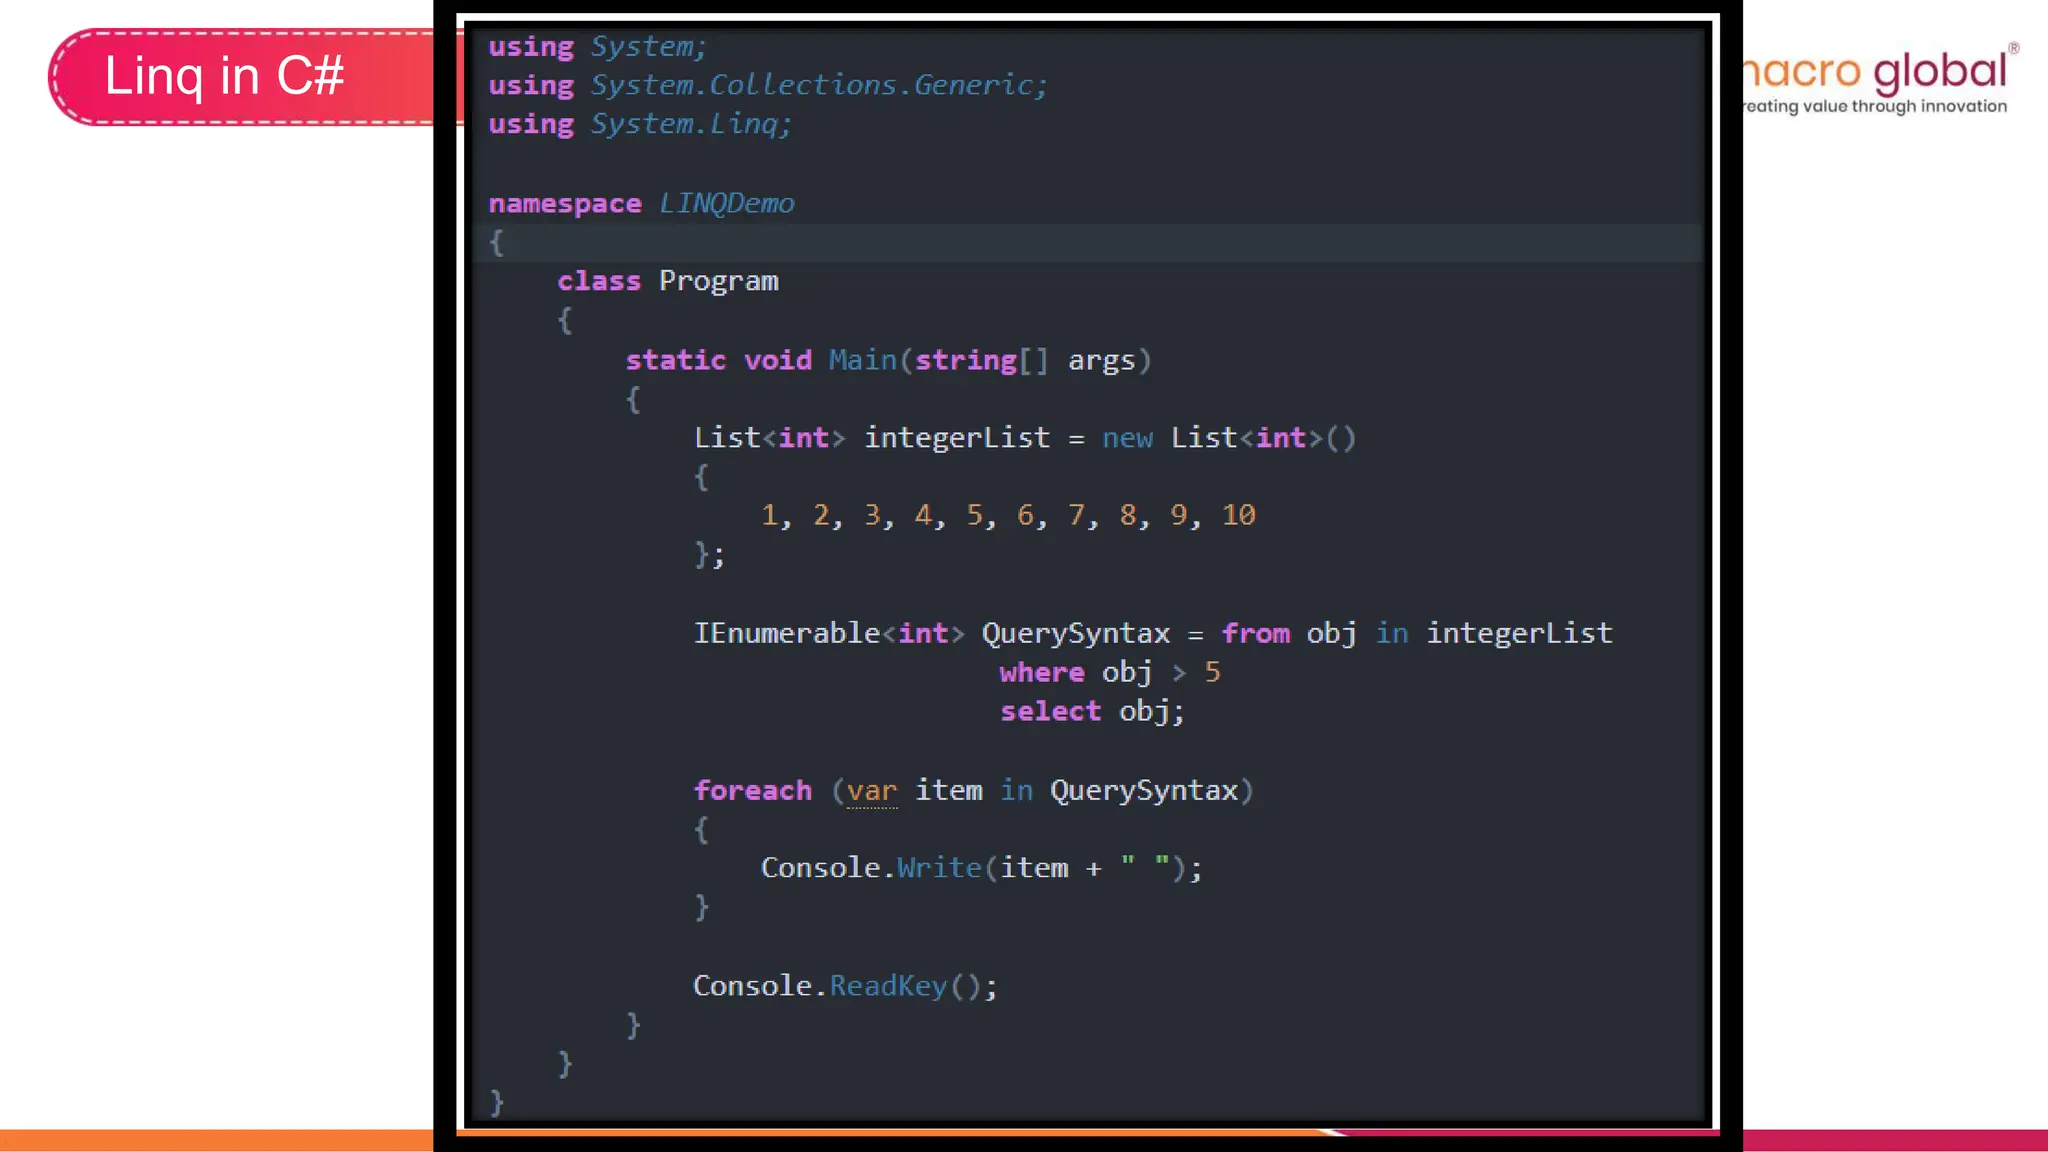This screenshot has width=2048, height=1152.
Task: Click 'IEnumerable<int>' type
Action: coord(829,633)
